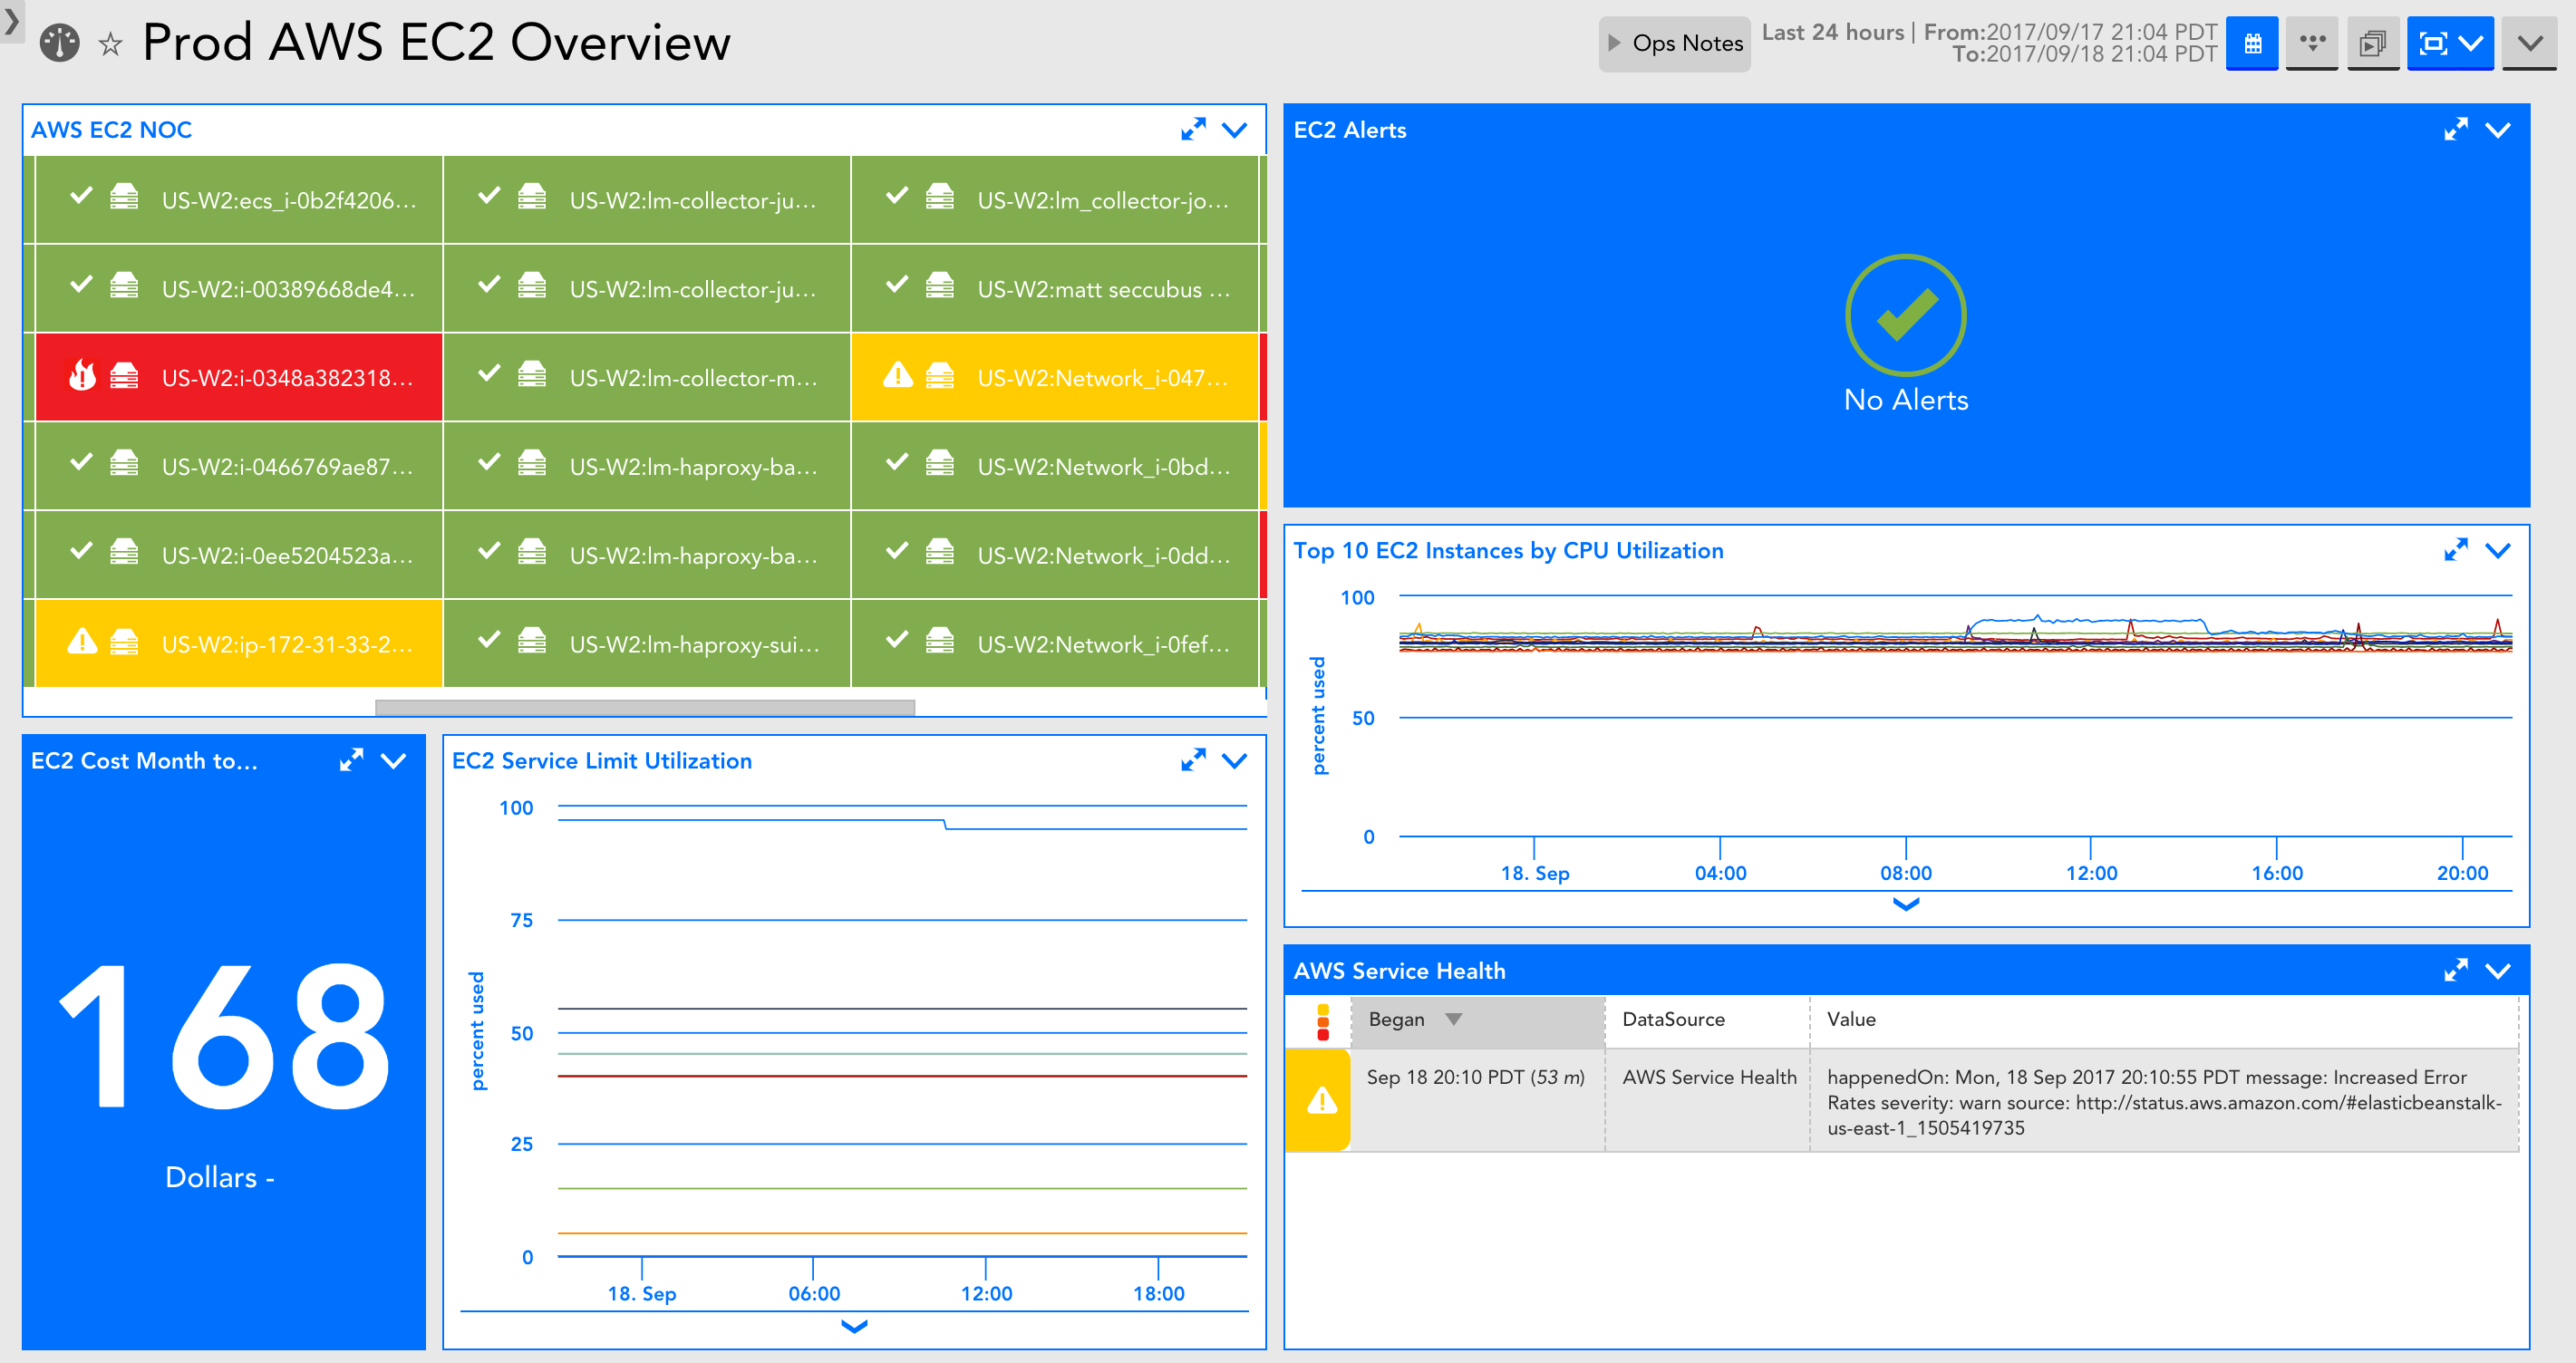
Task: Open the dashboard options chevron at far right
Action: [x=2530, y=43]
